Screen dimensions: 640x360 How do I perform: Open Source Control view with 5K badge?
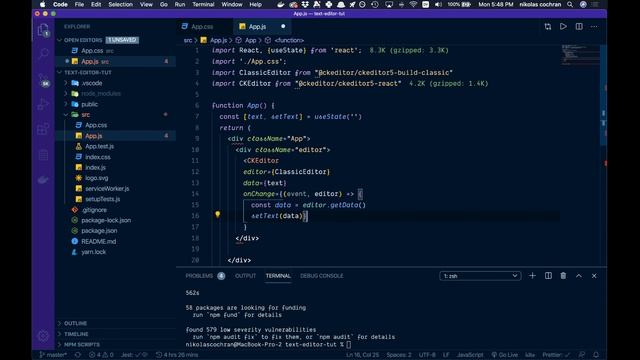(x=43, y=80)
